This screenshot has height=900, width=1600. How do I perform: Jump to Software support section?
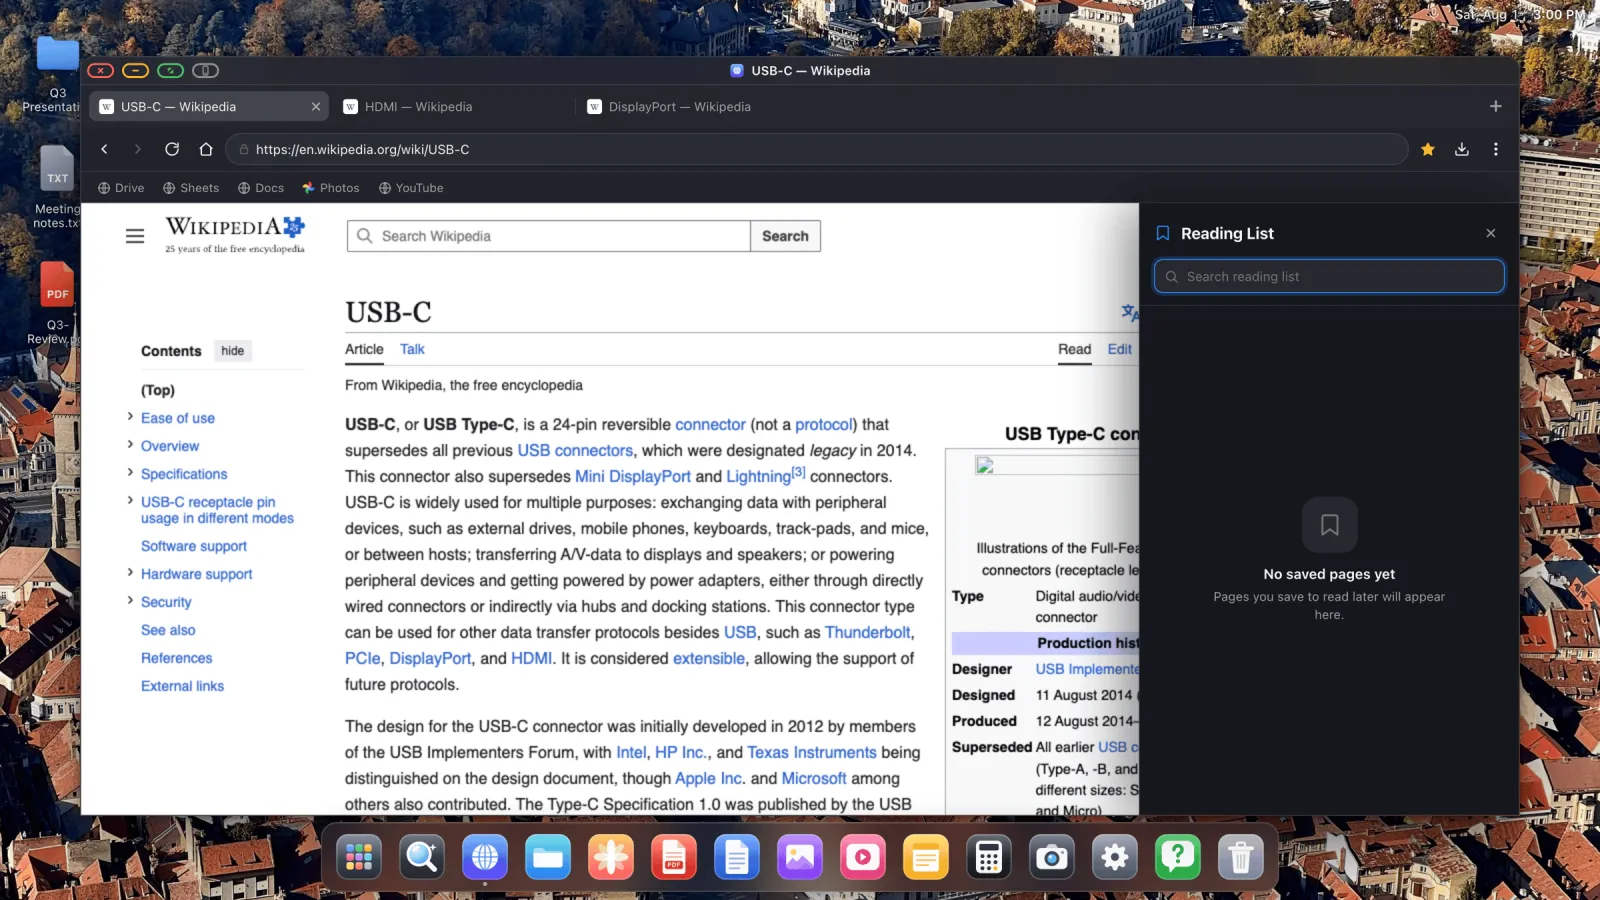[x=194, y=546]
